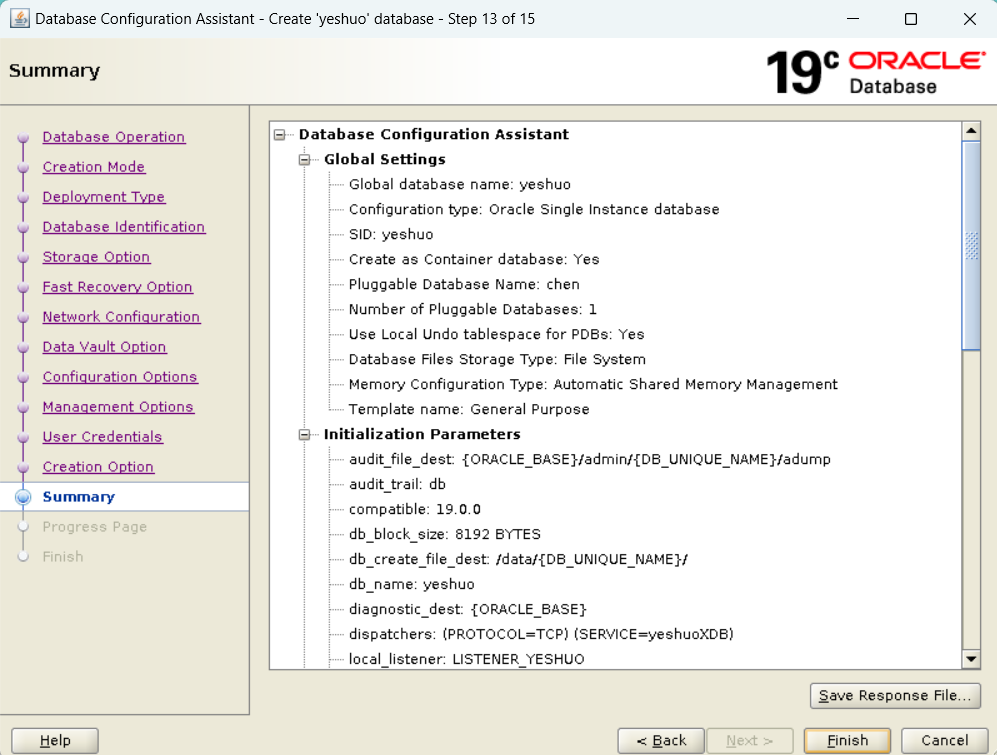Open the Storage Option step

tap(96, 256)
